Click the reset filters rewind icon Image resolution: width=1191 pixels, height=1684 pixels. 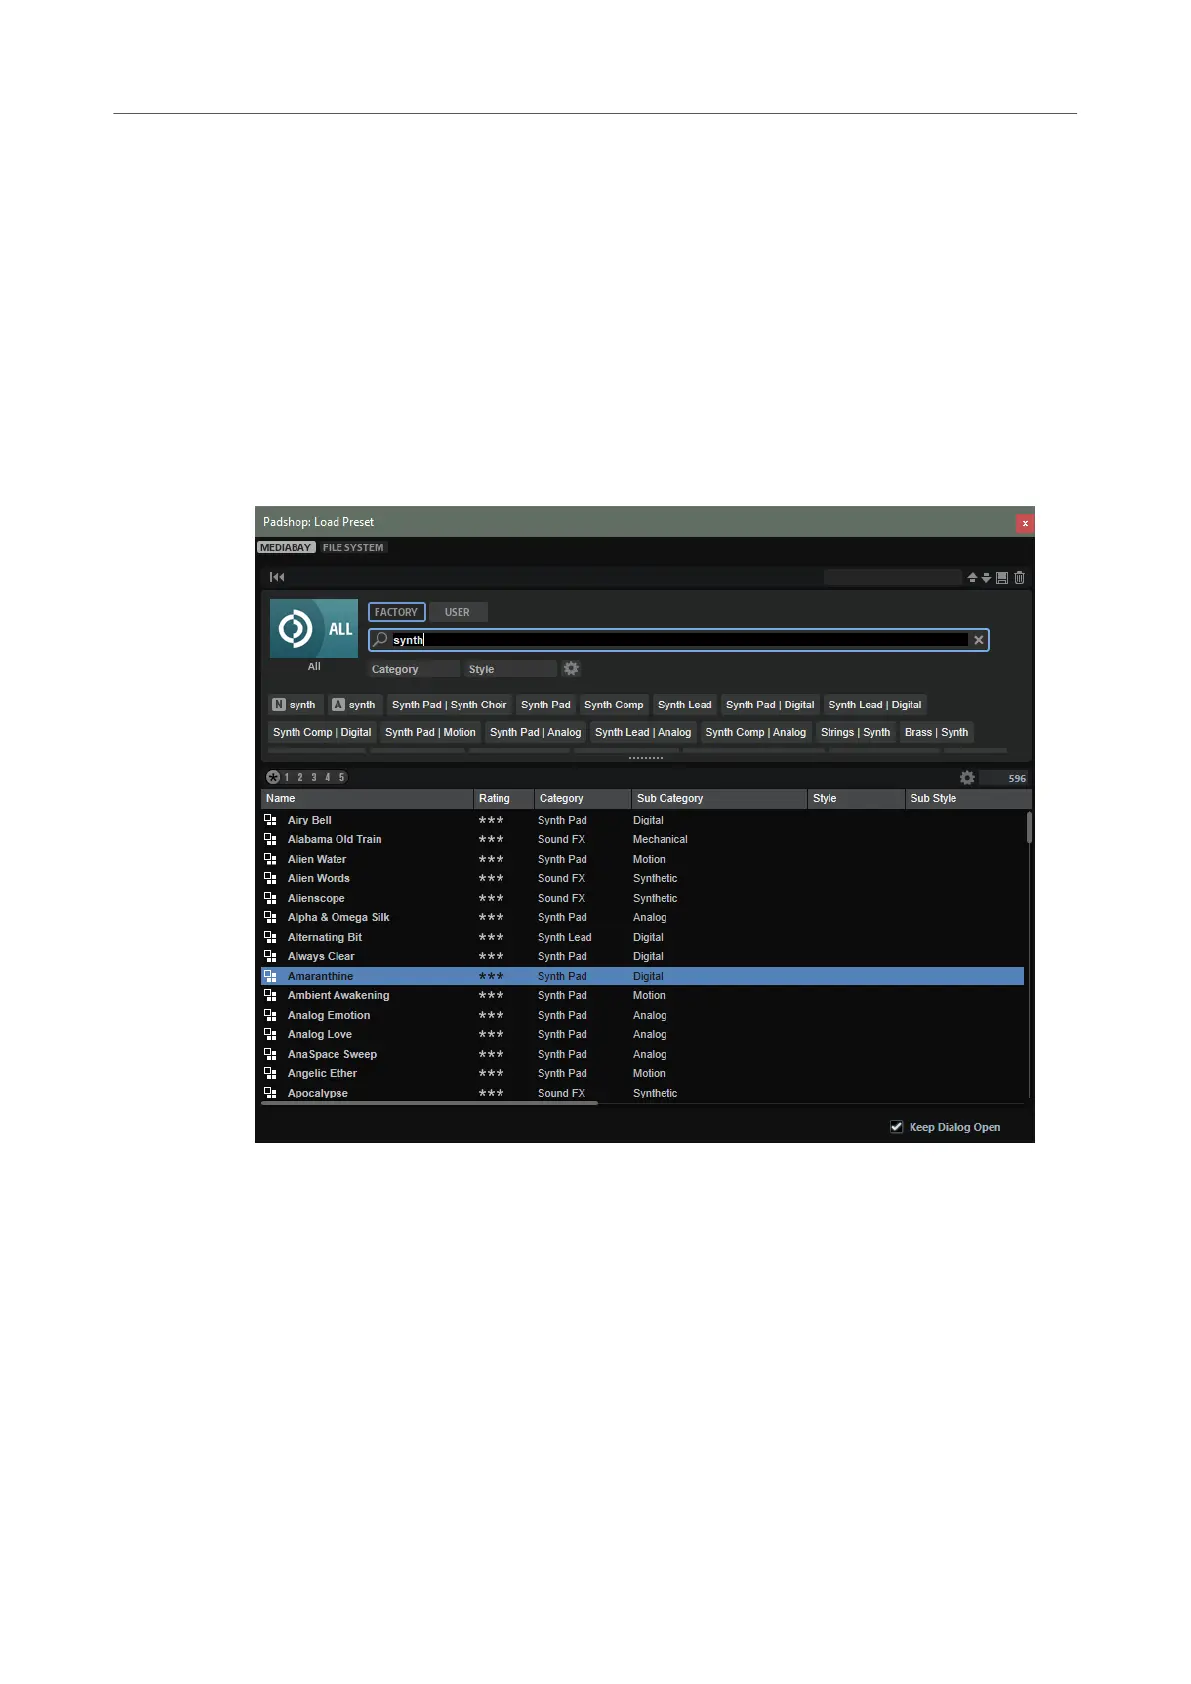click(x=277, y=577)
